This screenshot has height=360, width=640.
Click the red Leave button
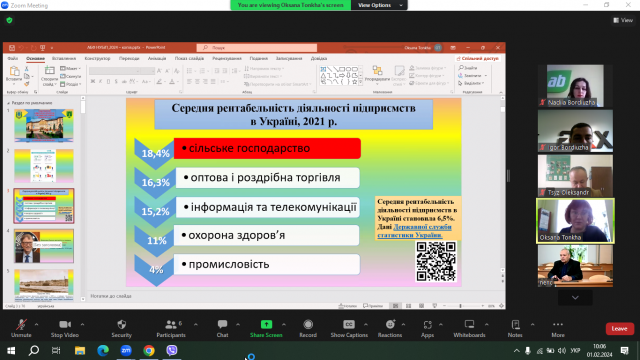coord(620,329)
